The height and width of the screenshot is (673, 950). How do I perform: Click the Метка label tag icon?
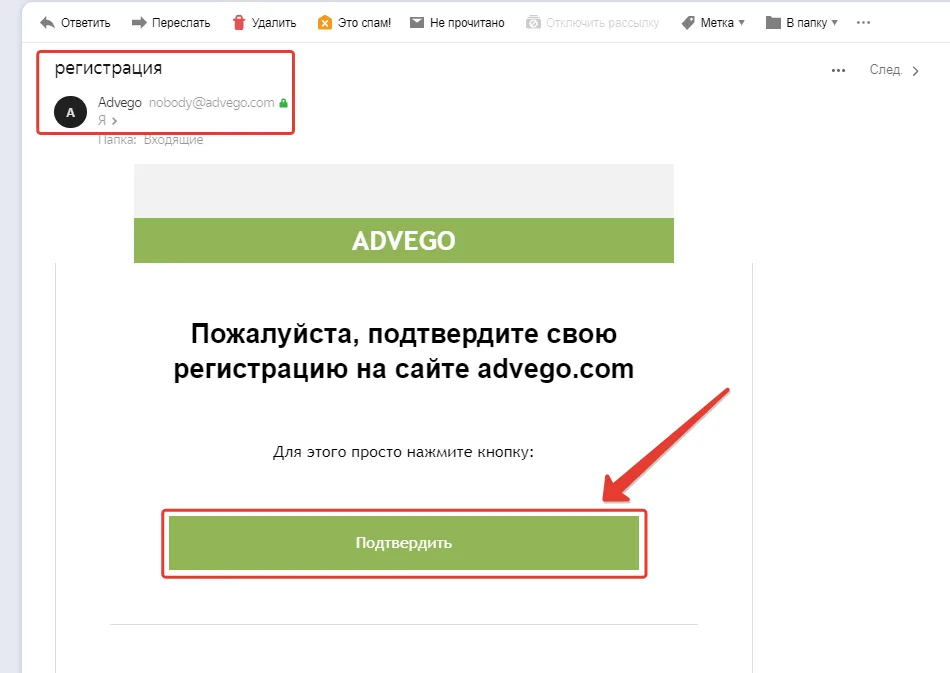click(686, 21)
